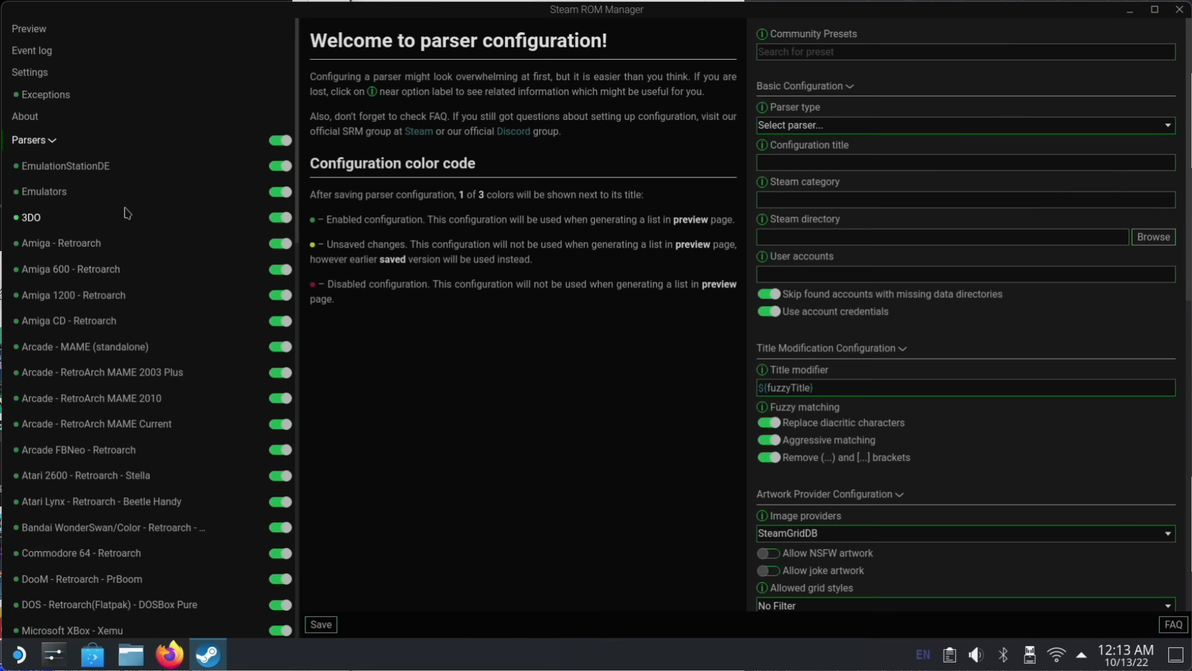Go to the Settings page

[30, 72]
